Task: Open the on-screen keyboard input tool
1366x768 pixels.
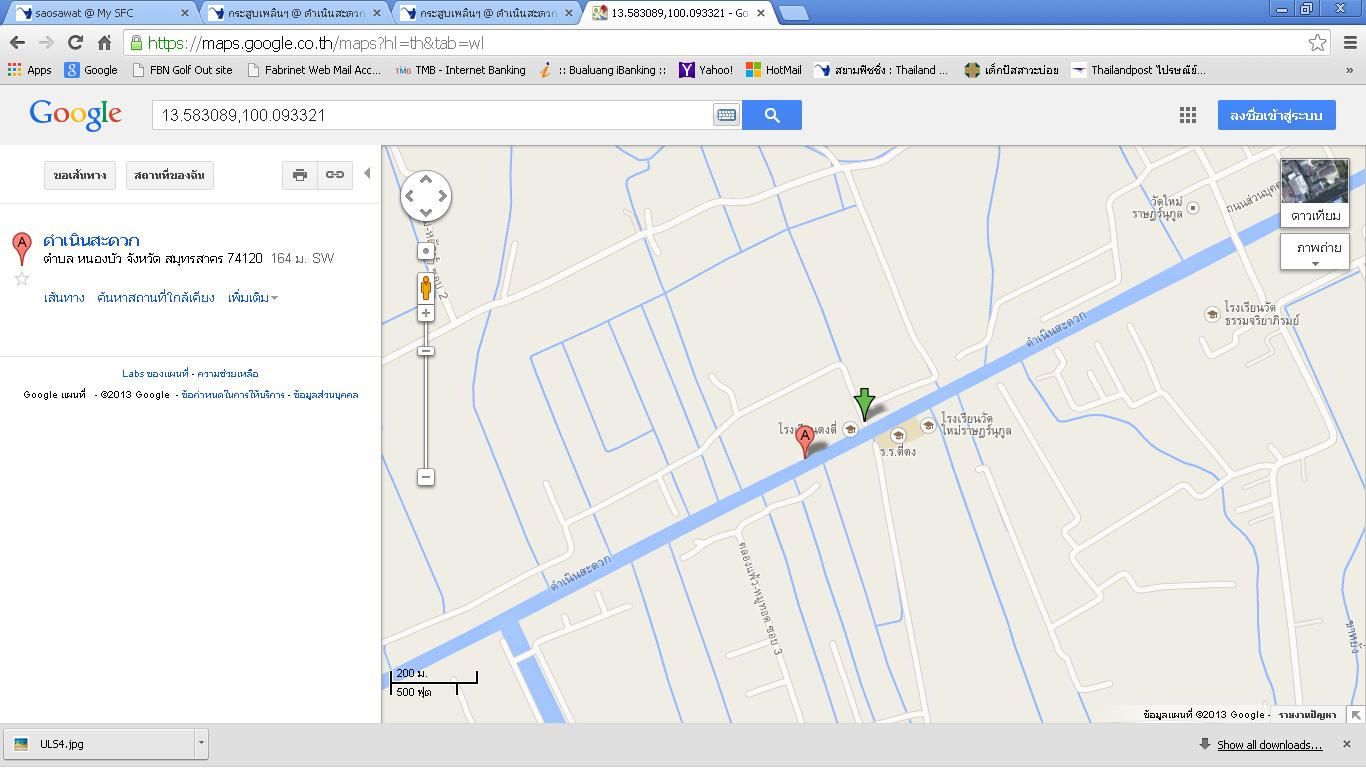Action: (726, 115)
